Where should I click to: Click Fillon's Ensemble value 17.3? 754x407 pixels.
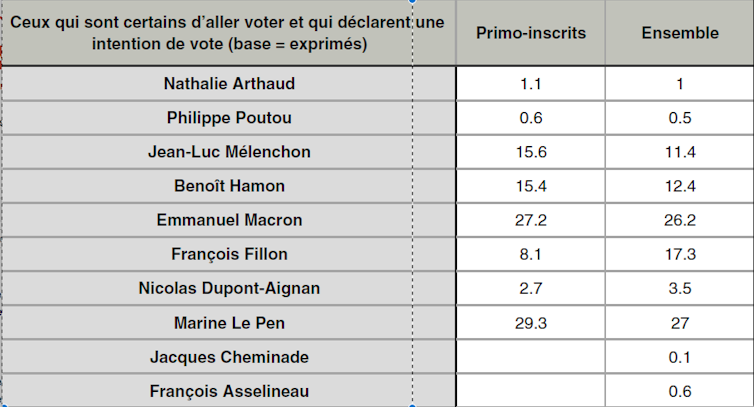pos(679,254)
